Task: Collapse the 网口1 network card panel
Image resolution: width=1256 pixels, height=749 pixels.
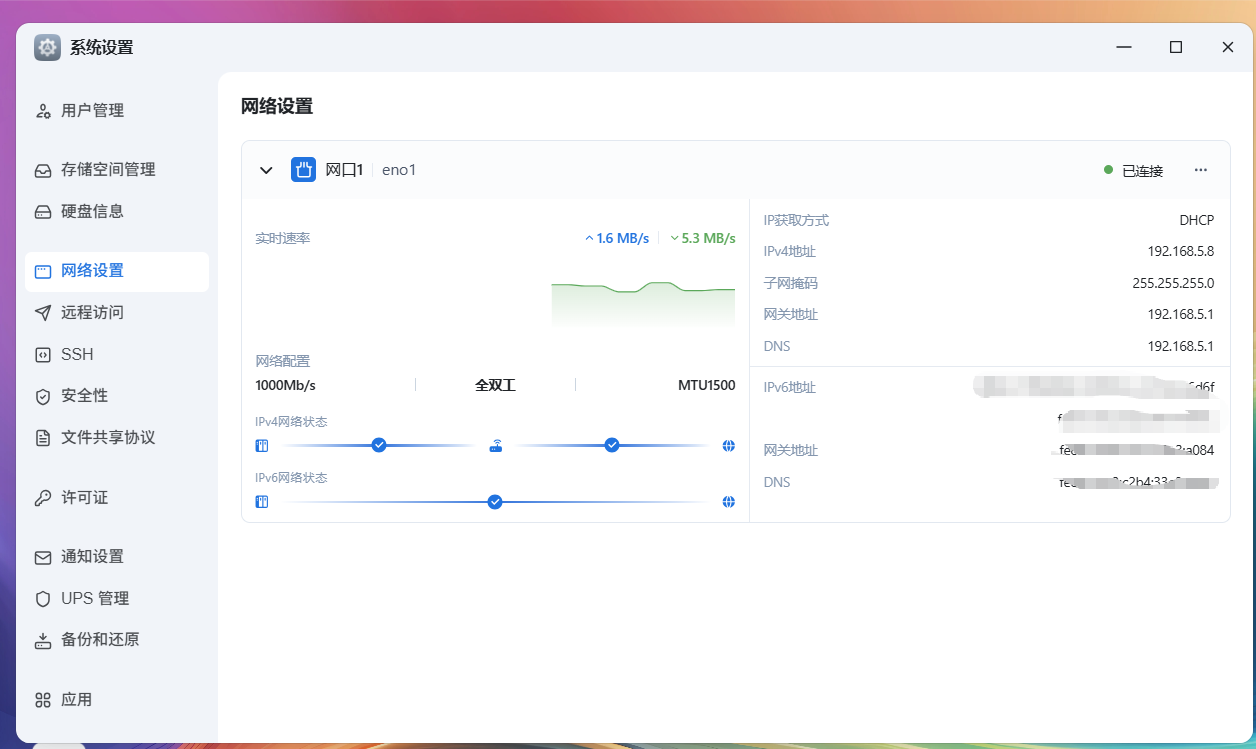Action: pyautogui.click(x=266, y=170)
